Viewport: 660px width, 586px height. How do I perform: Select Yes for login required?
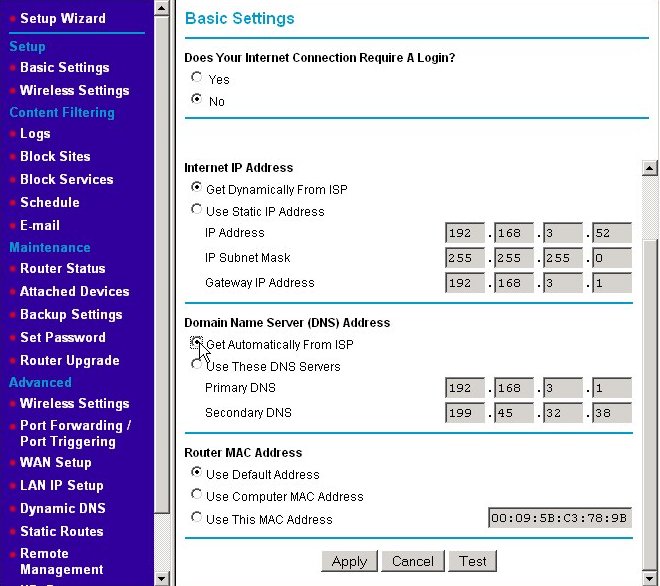(x=196, y=77)
